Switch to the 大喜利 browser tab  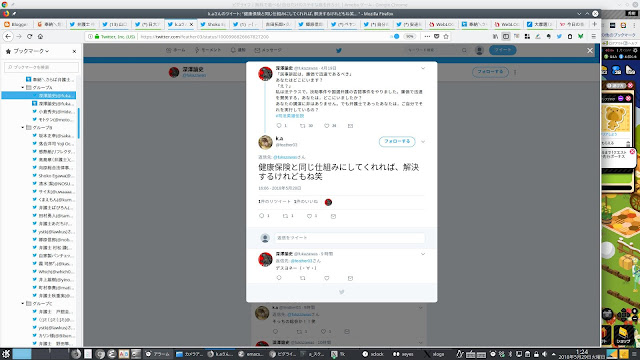pos(540,24)
